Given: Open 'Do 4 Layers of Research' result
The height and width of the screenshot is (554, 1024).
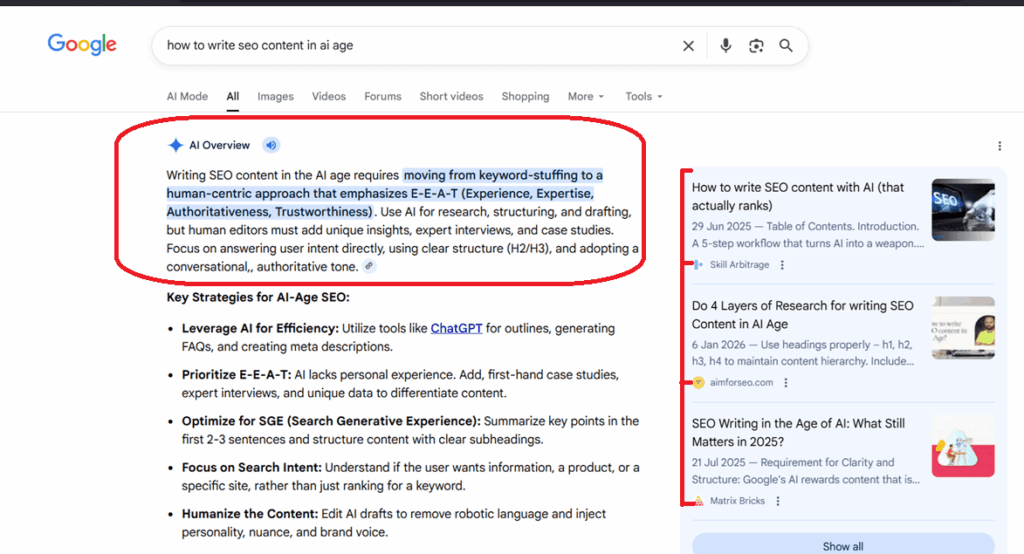Looking at the screenshot, I should pyautogui.click(x=803, y=315).
